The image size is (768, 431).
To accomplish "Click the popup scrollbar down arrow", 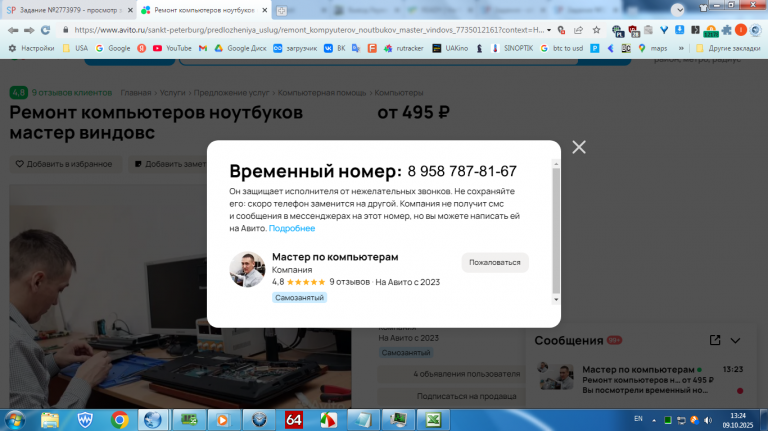I will tap(556, 300).
